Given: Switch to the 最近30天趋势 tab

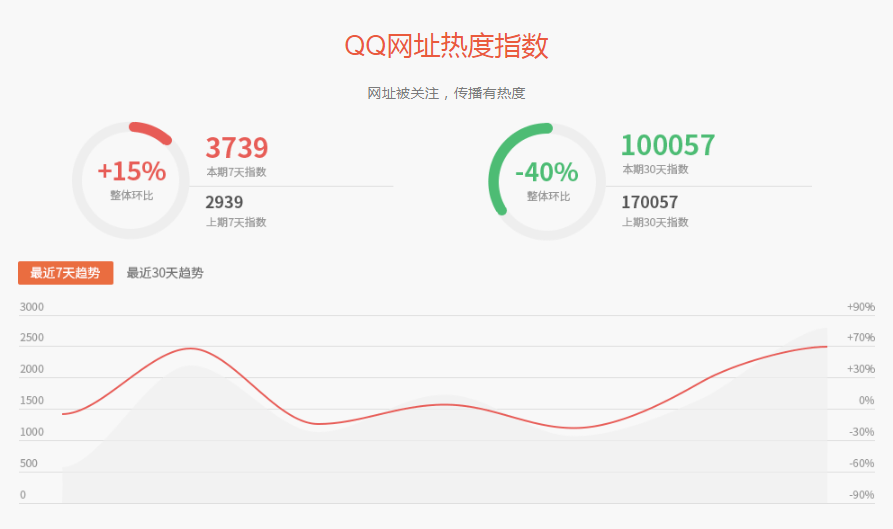Looking at the screenshot, I should coord(165,273).
